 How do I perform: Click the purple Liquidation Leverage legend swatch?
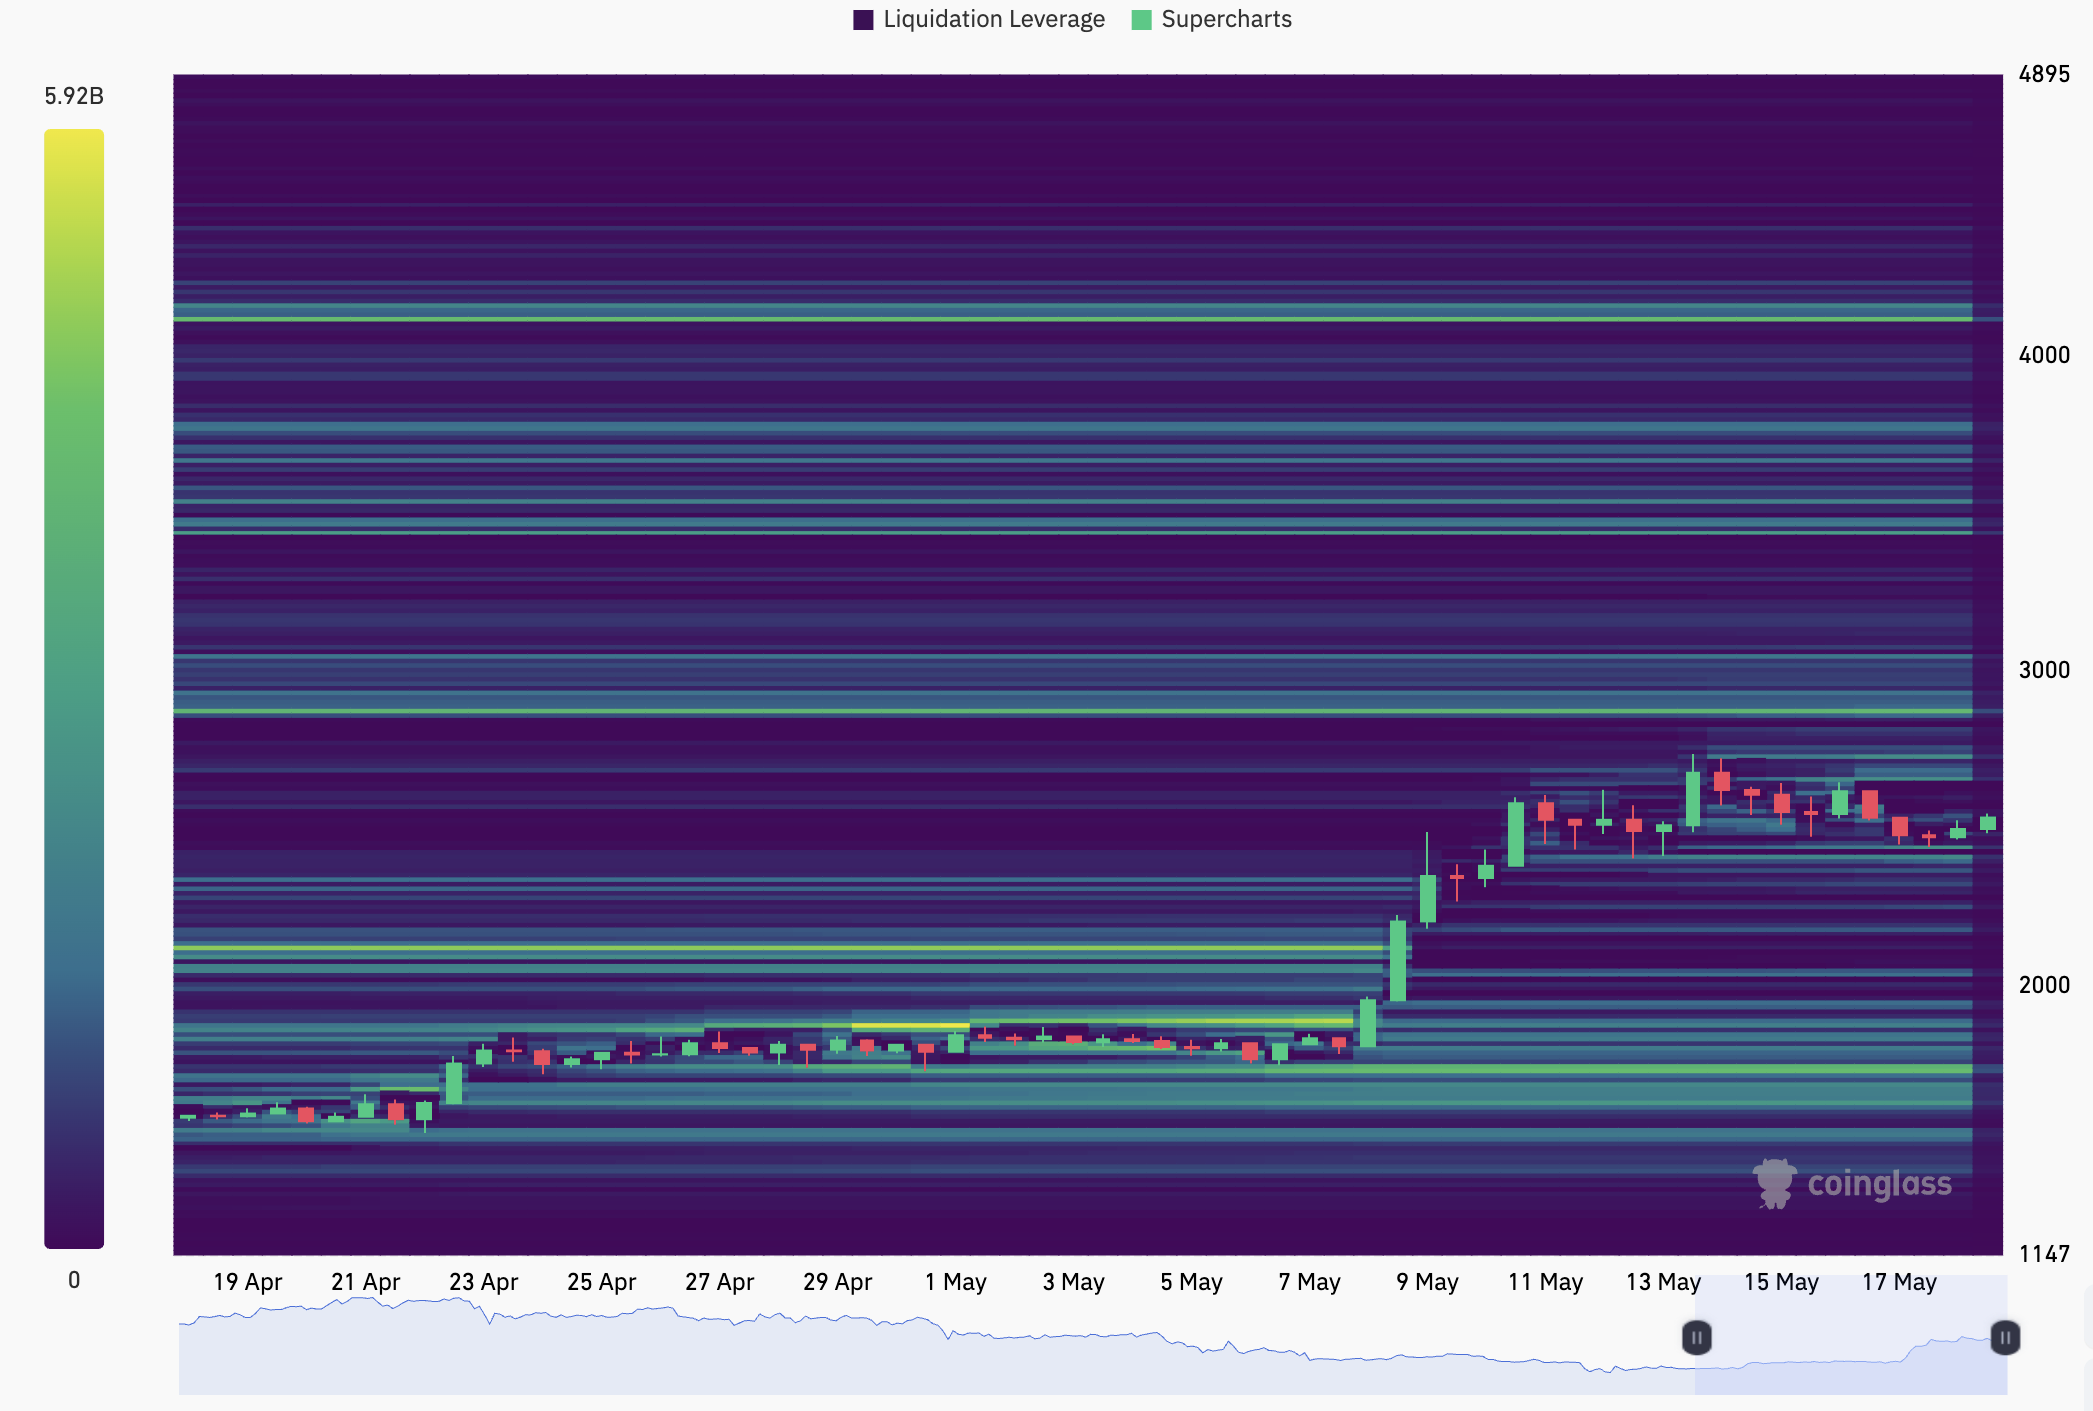click(x=862, y=19)
